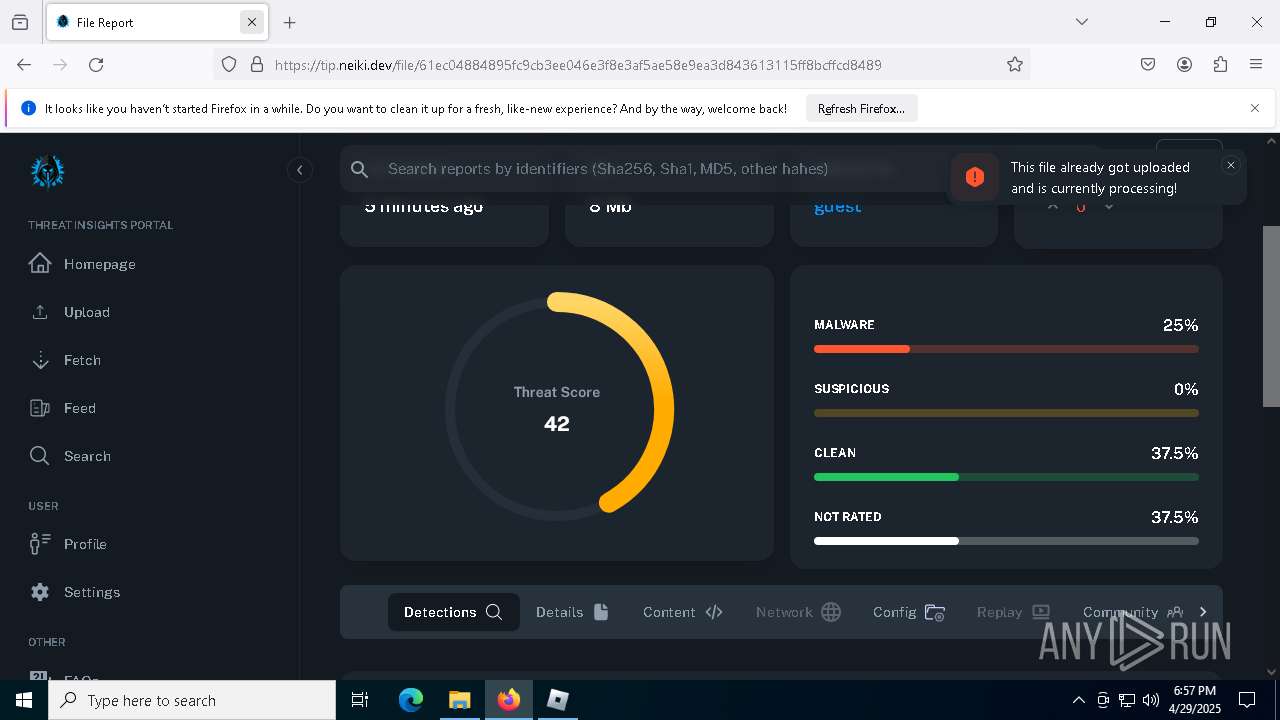Screen dimensions: 1280x720
Task: Click the Refresh Firefox button
Action: coord(861,108)
